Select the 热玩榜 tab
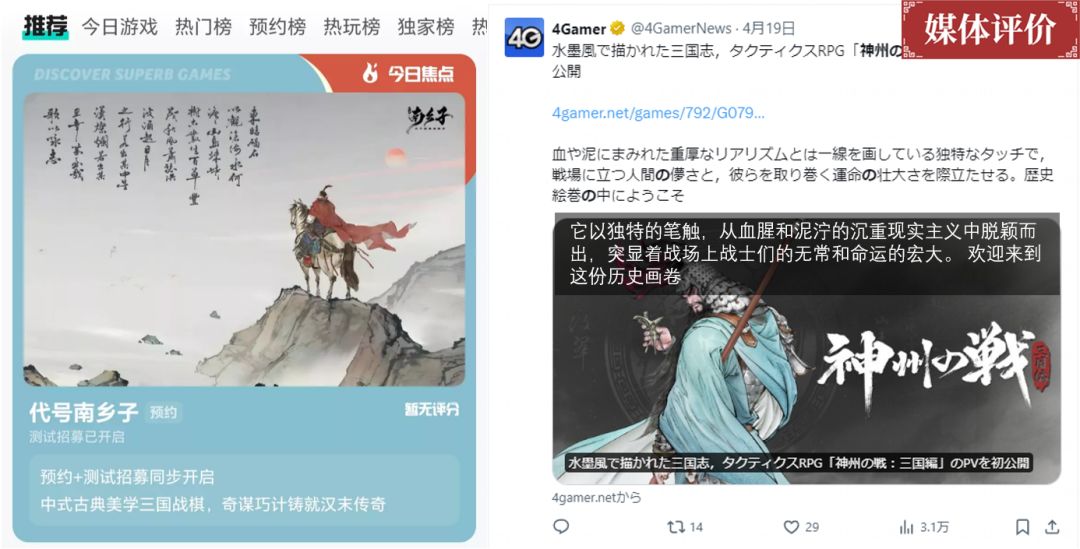1080x549 pixels. click(352, 27)
